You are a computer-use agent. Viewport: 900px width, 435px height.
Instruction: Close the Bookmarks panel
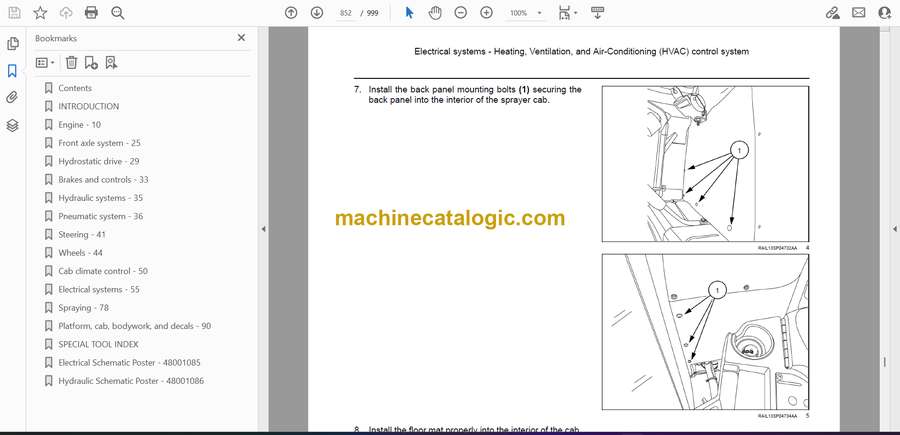coord(241,38)
